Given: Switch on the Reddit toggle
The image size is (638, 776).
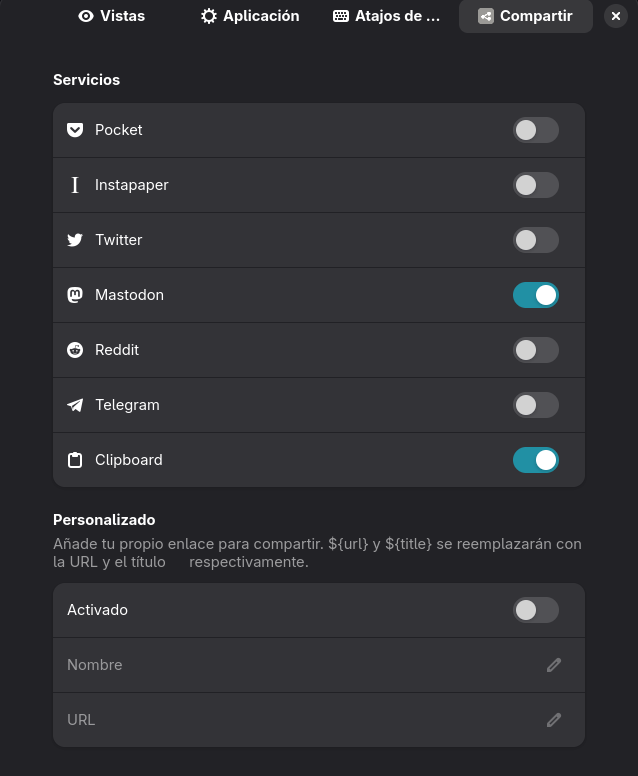Looking at the screenshot, I should [x=536, y=350].
